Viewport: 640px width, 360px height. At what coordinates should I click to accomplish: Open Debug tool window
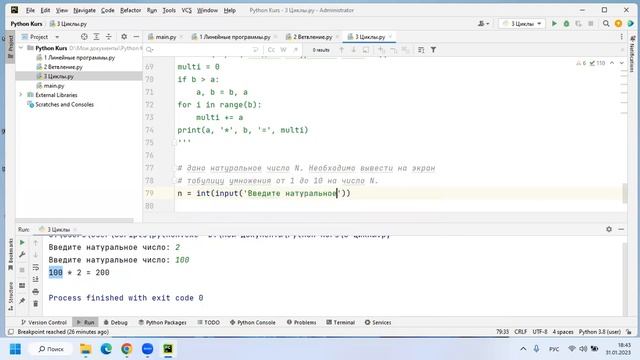(x=116, y=322)
